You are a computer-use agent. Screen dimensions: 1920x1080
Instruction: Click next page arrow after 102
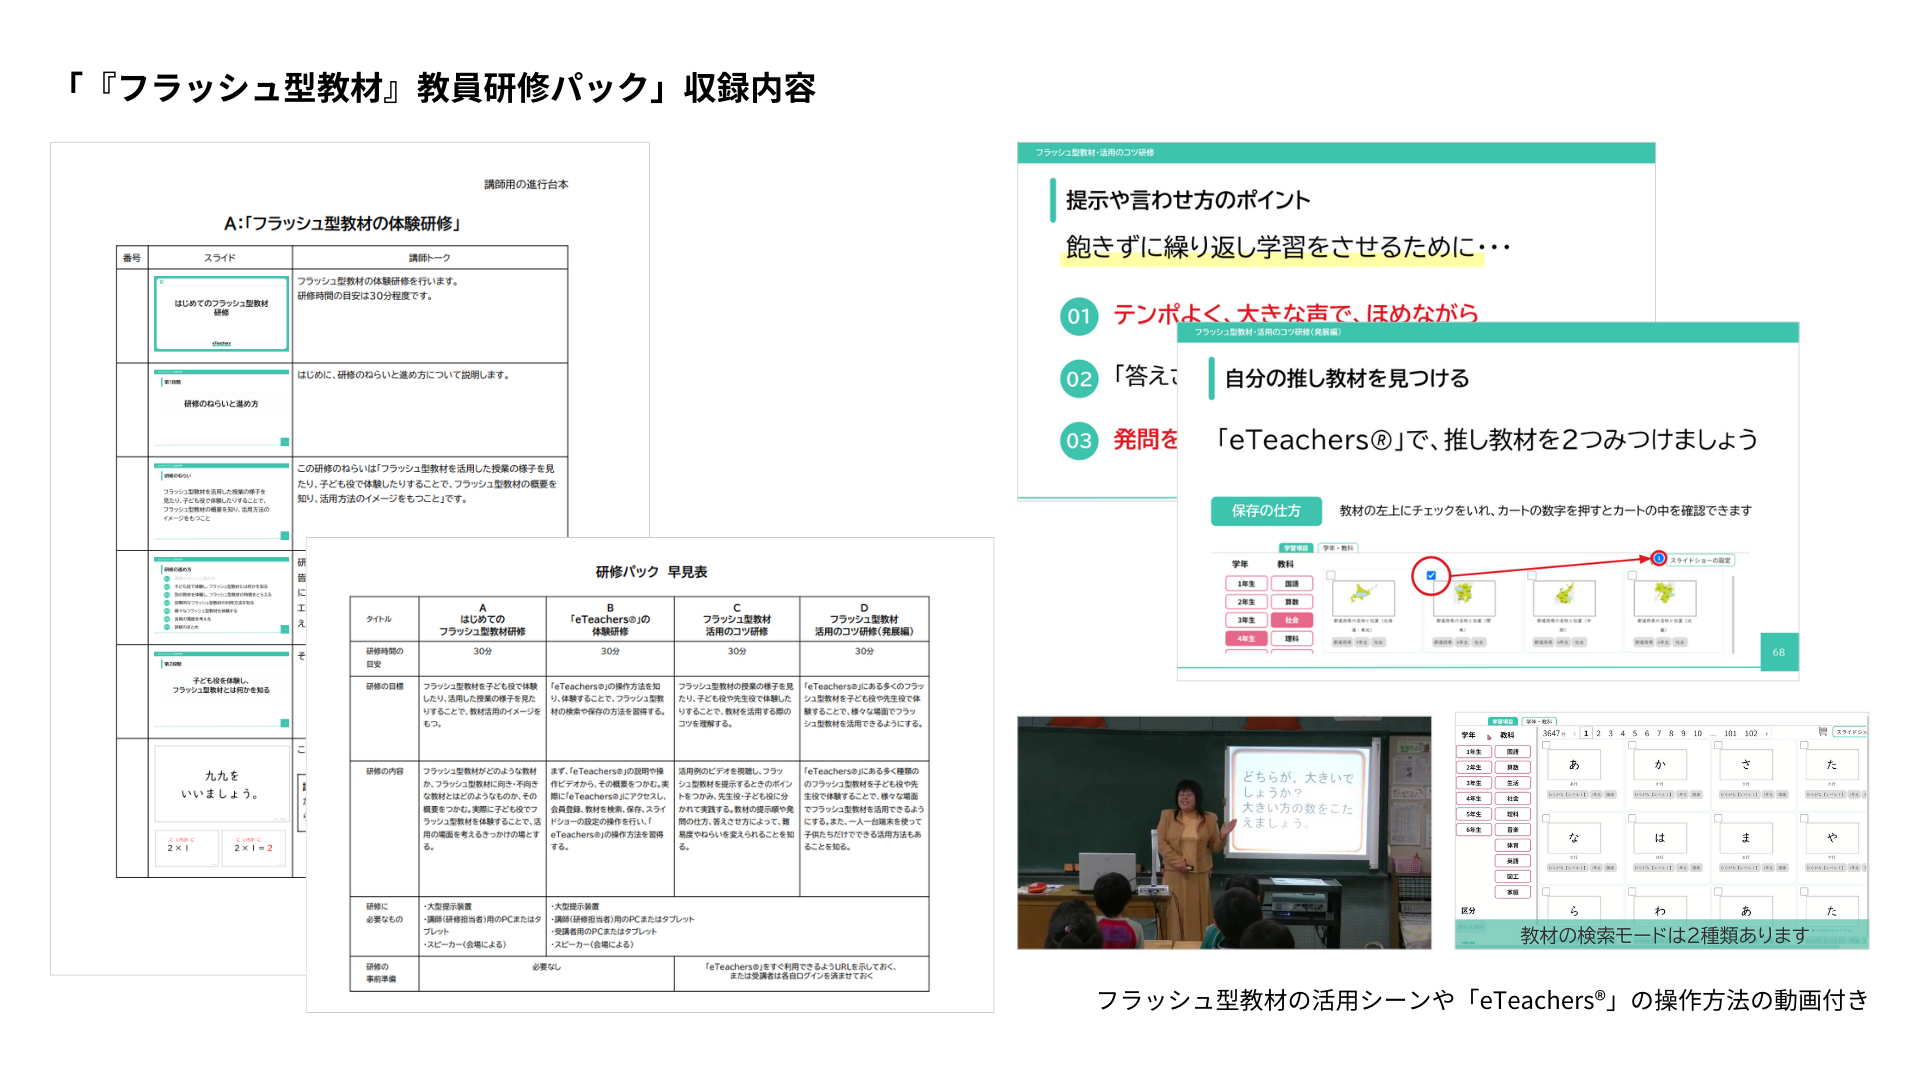click(1767, 733)
